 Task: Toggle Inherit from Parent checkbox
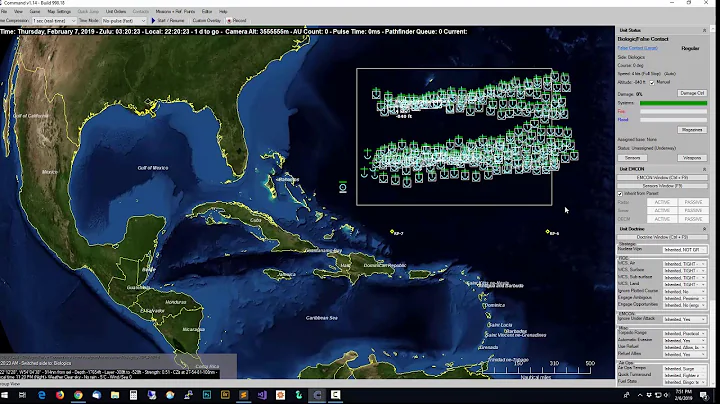[x=620, y=194]
